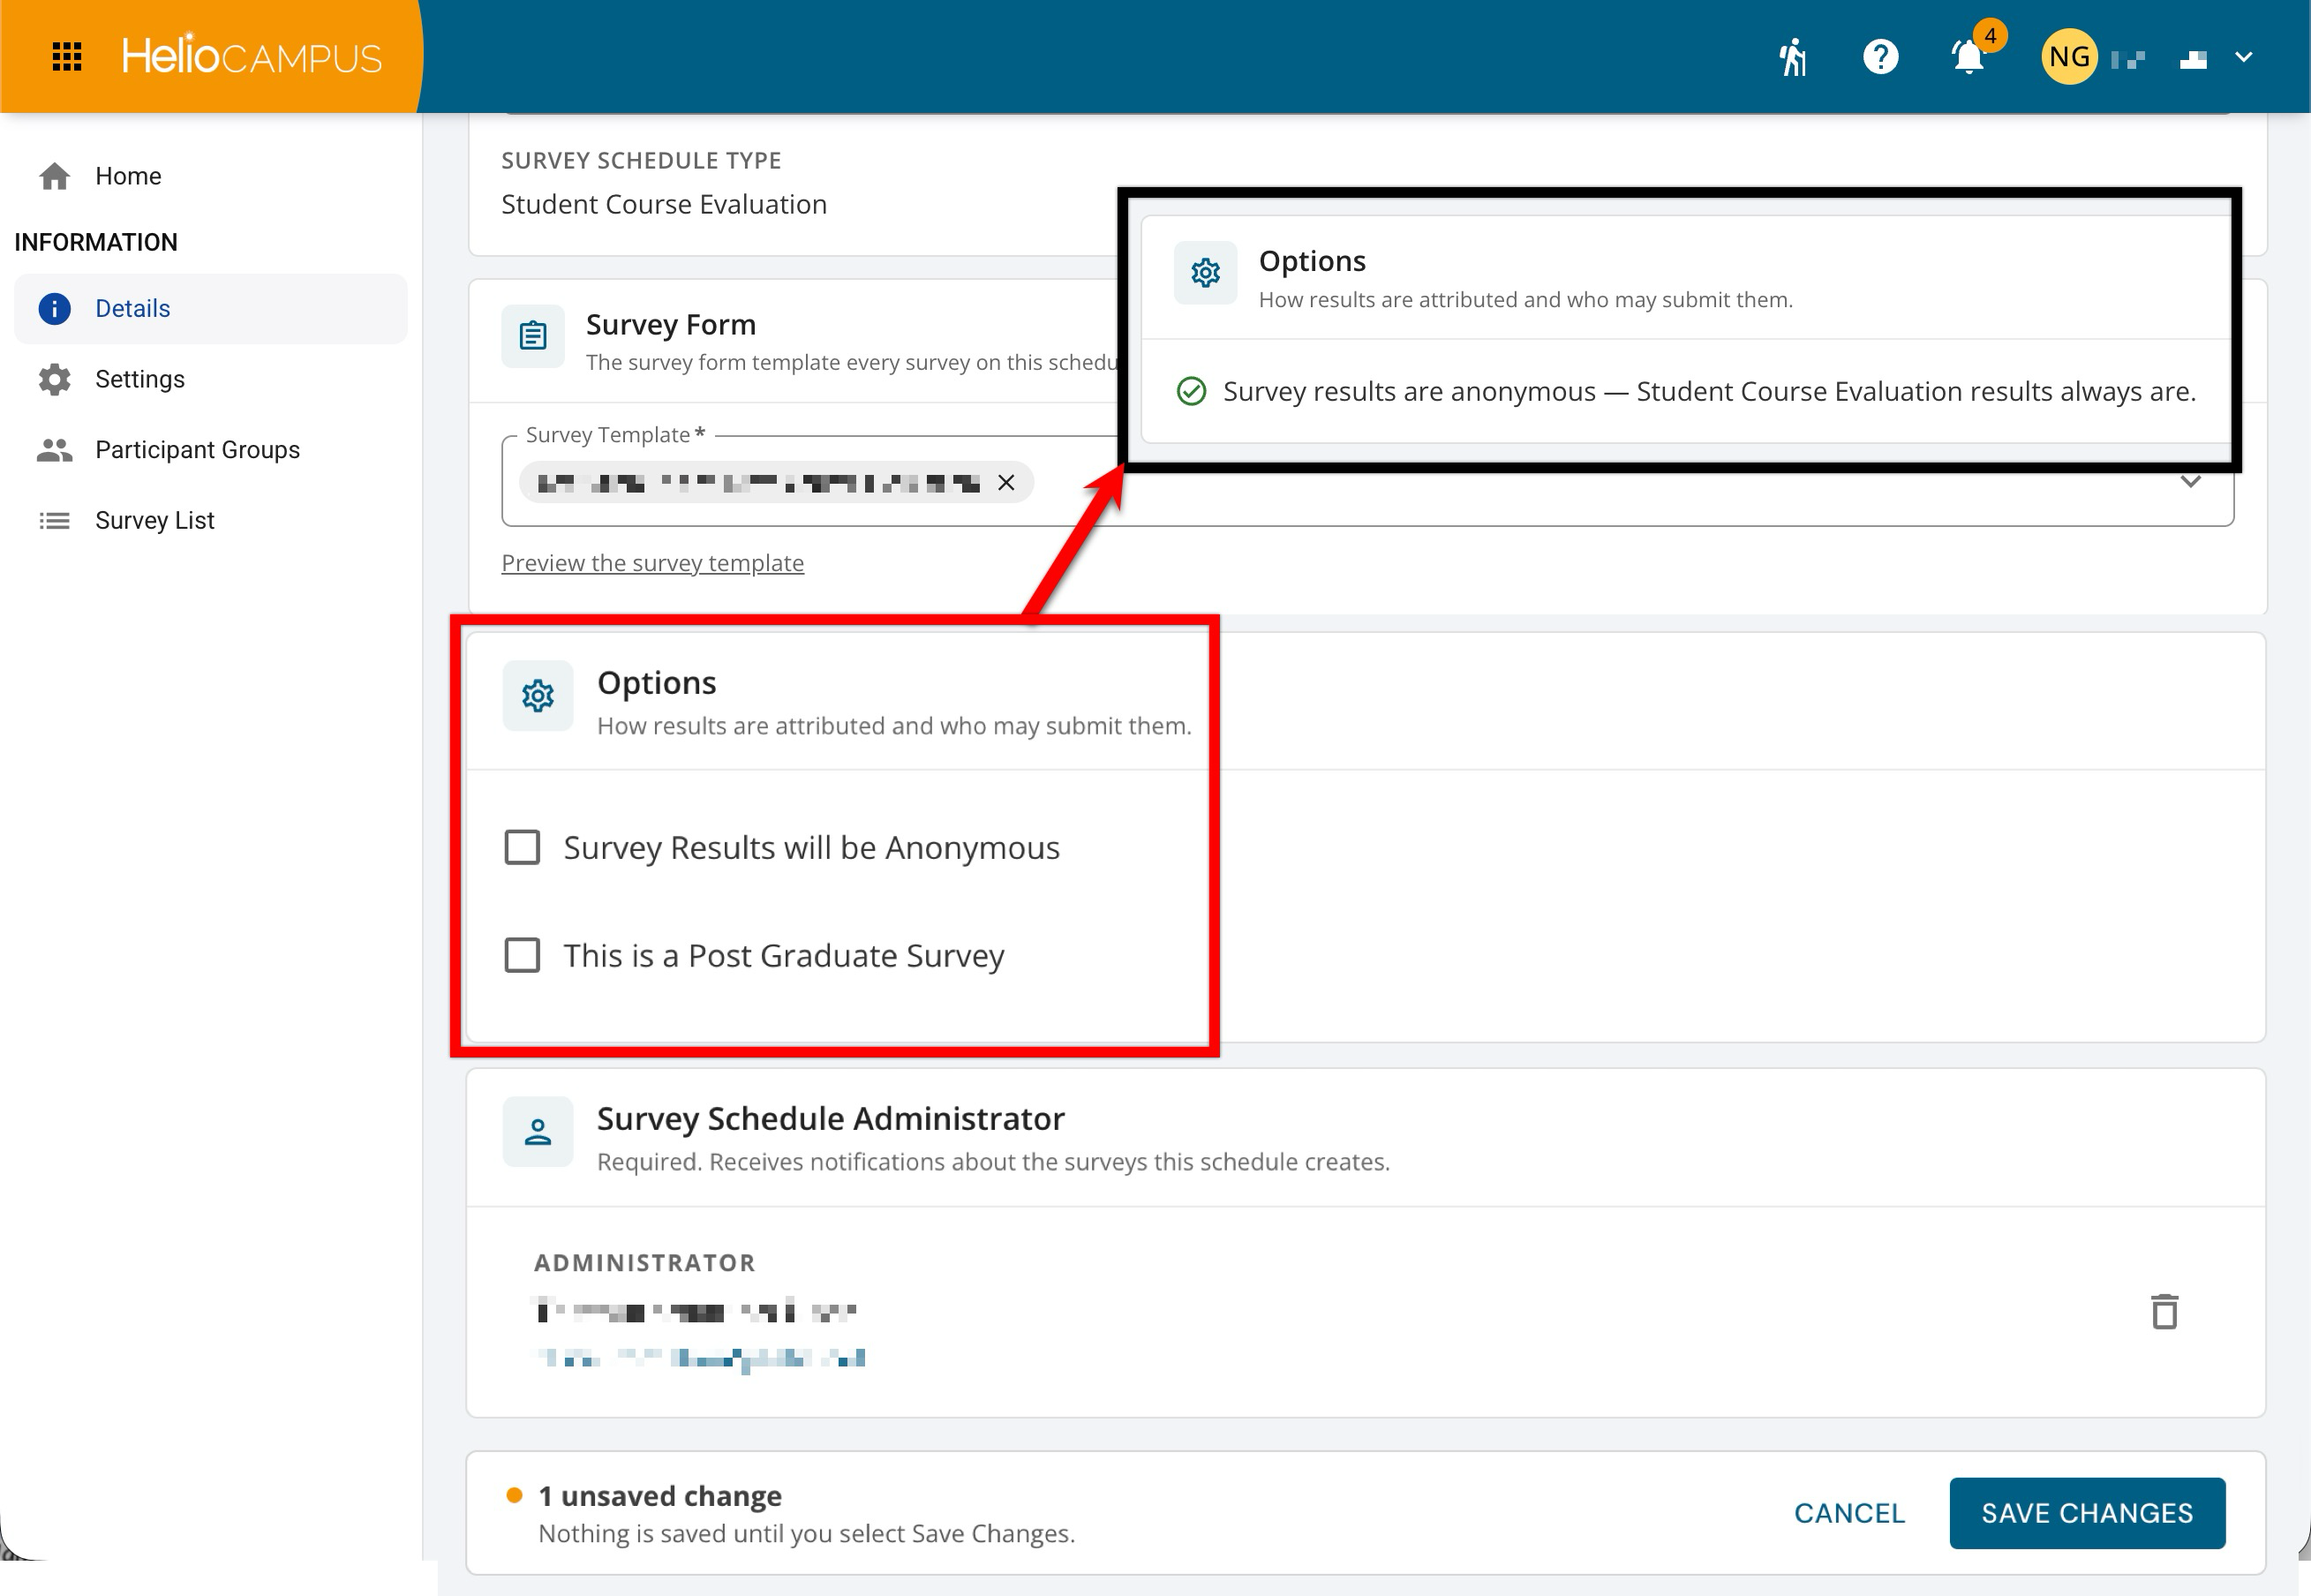Select Details in sidebar
The width and height of the screenshot is (2311, 1596).
pyautogui.click(x=211, y=308)
